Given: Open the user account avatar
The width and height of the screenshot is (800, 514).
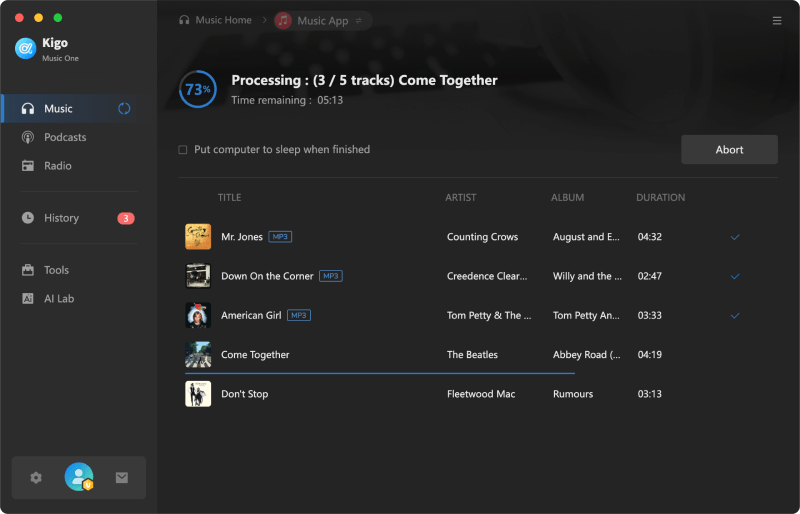Looking at the screenshot, I should [79, 477].
